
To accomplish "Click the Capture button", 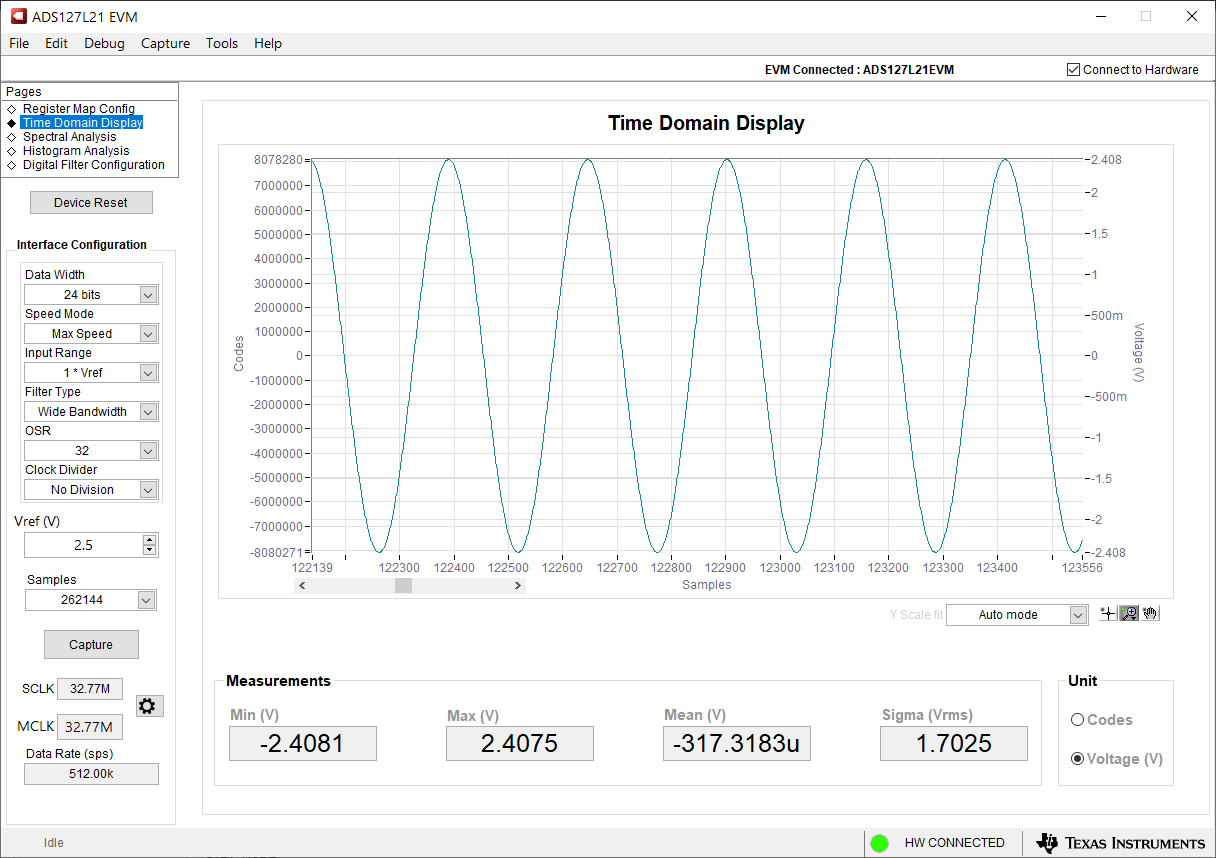I will pos(91,645).
